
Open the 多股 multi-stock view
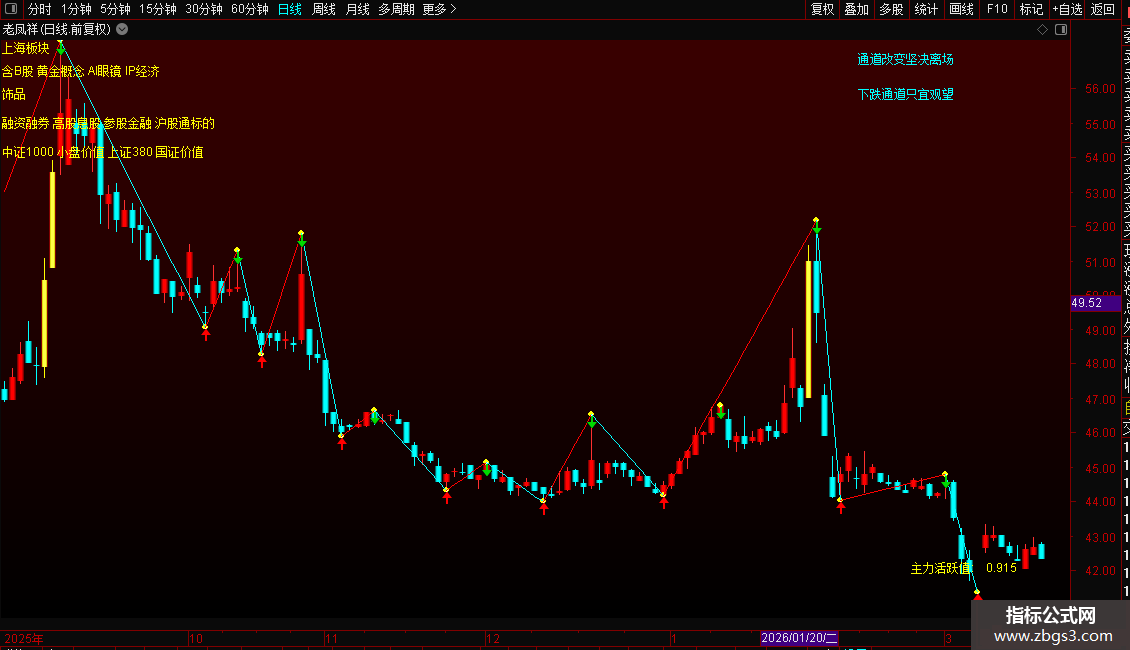pos(891,9)
